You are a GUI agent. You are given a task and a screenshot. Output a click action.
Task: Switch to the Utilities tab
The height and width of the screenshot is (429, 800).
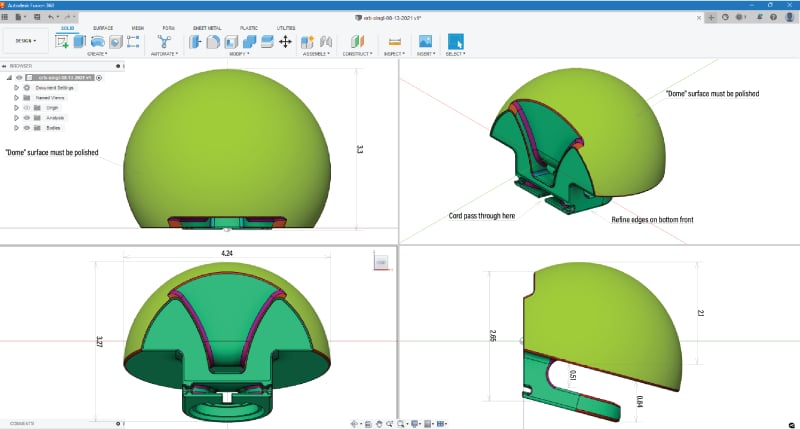[x=286, y=28]
